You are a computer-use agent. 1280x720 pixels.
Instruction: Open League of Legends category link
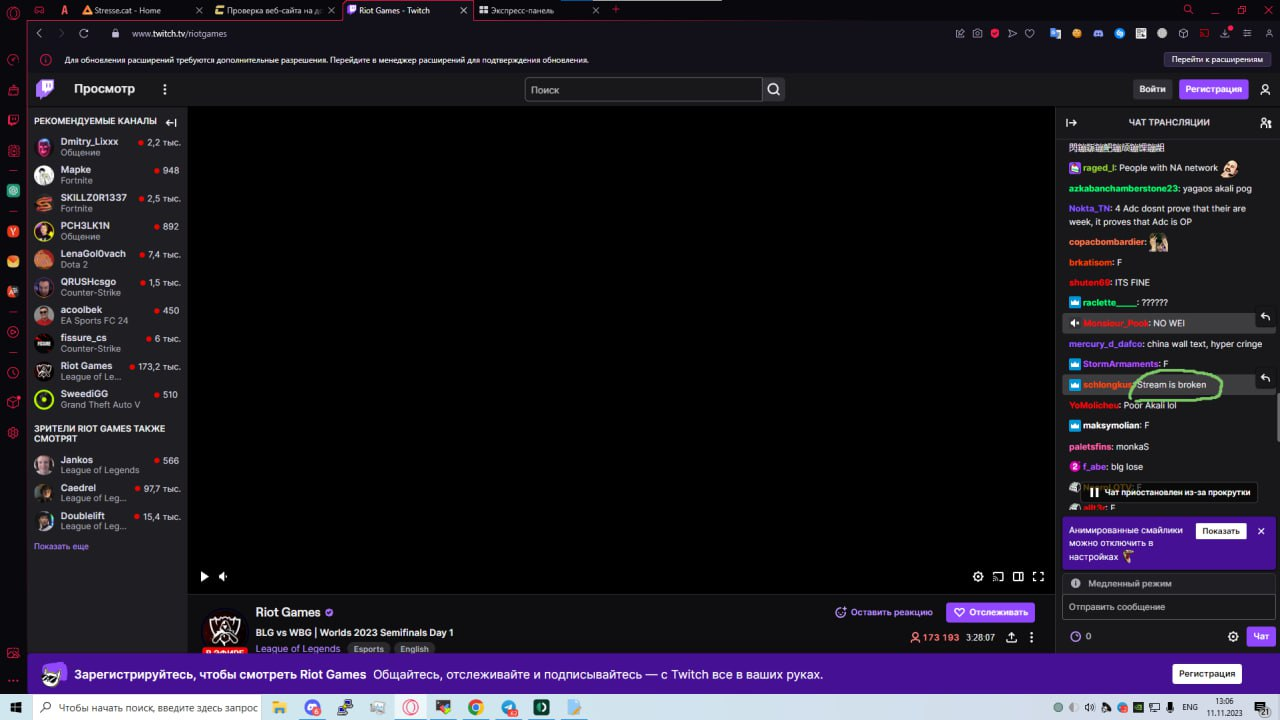(x=297, y=648)
